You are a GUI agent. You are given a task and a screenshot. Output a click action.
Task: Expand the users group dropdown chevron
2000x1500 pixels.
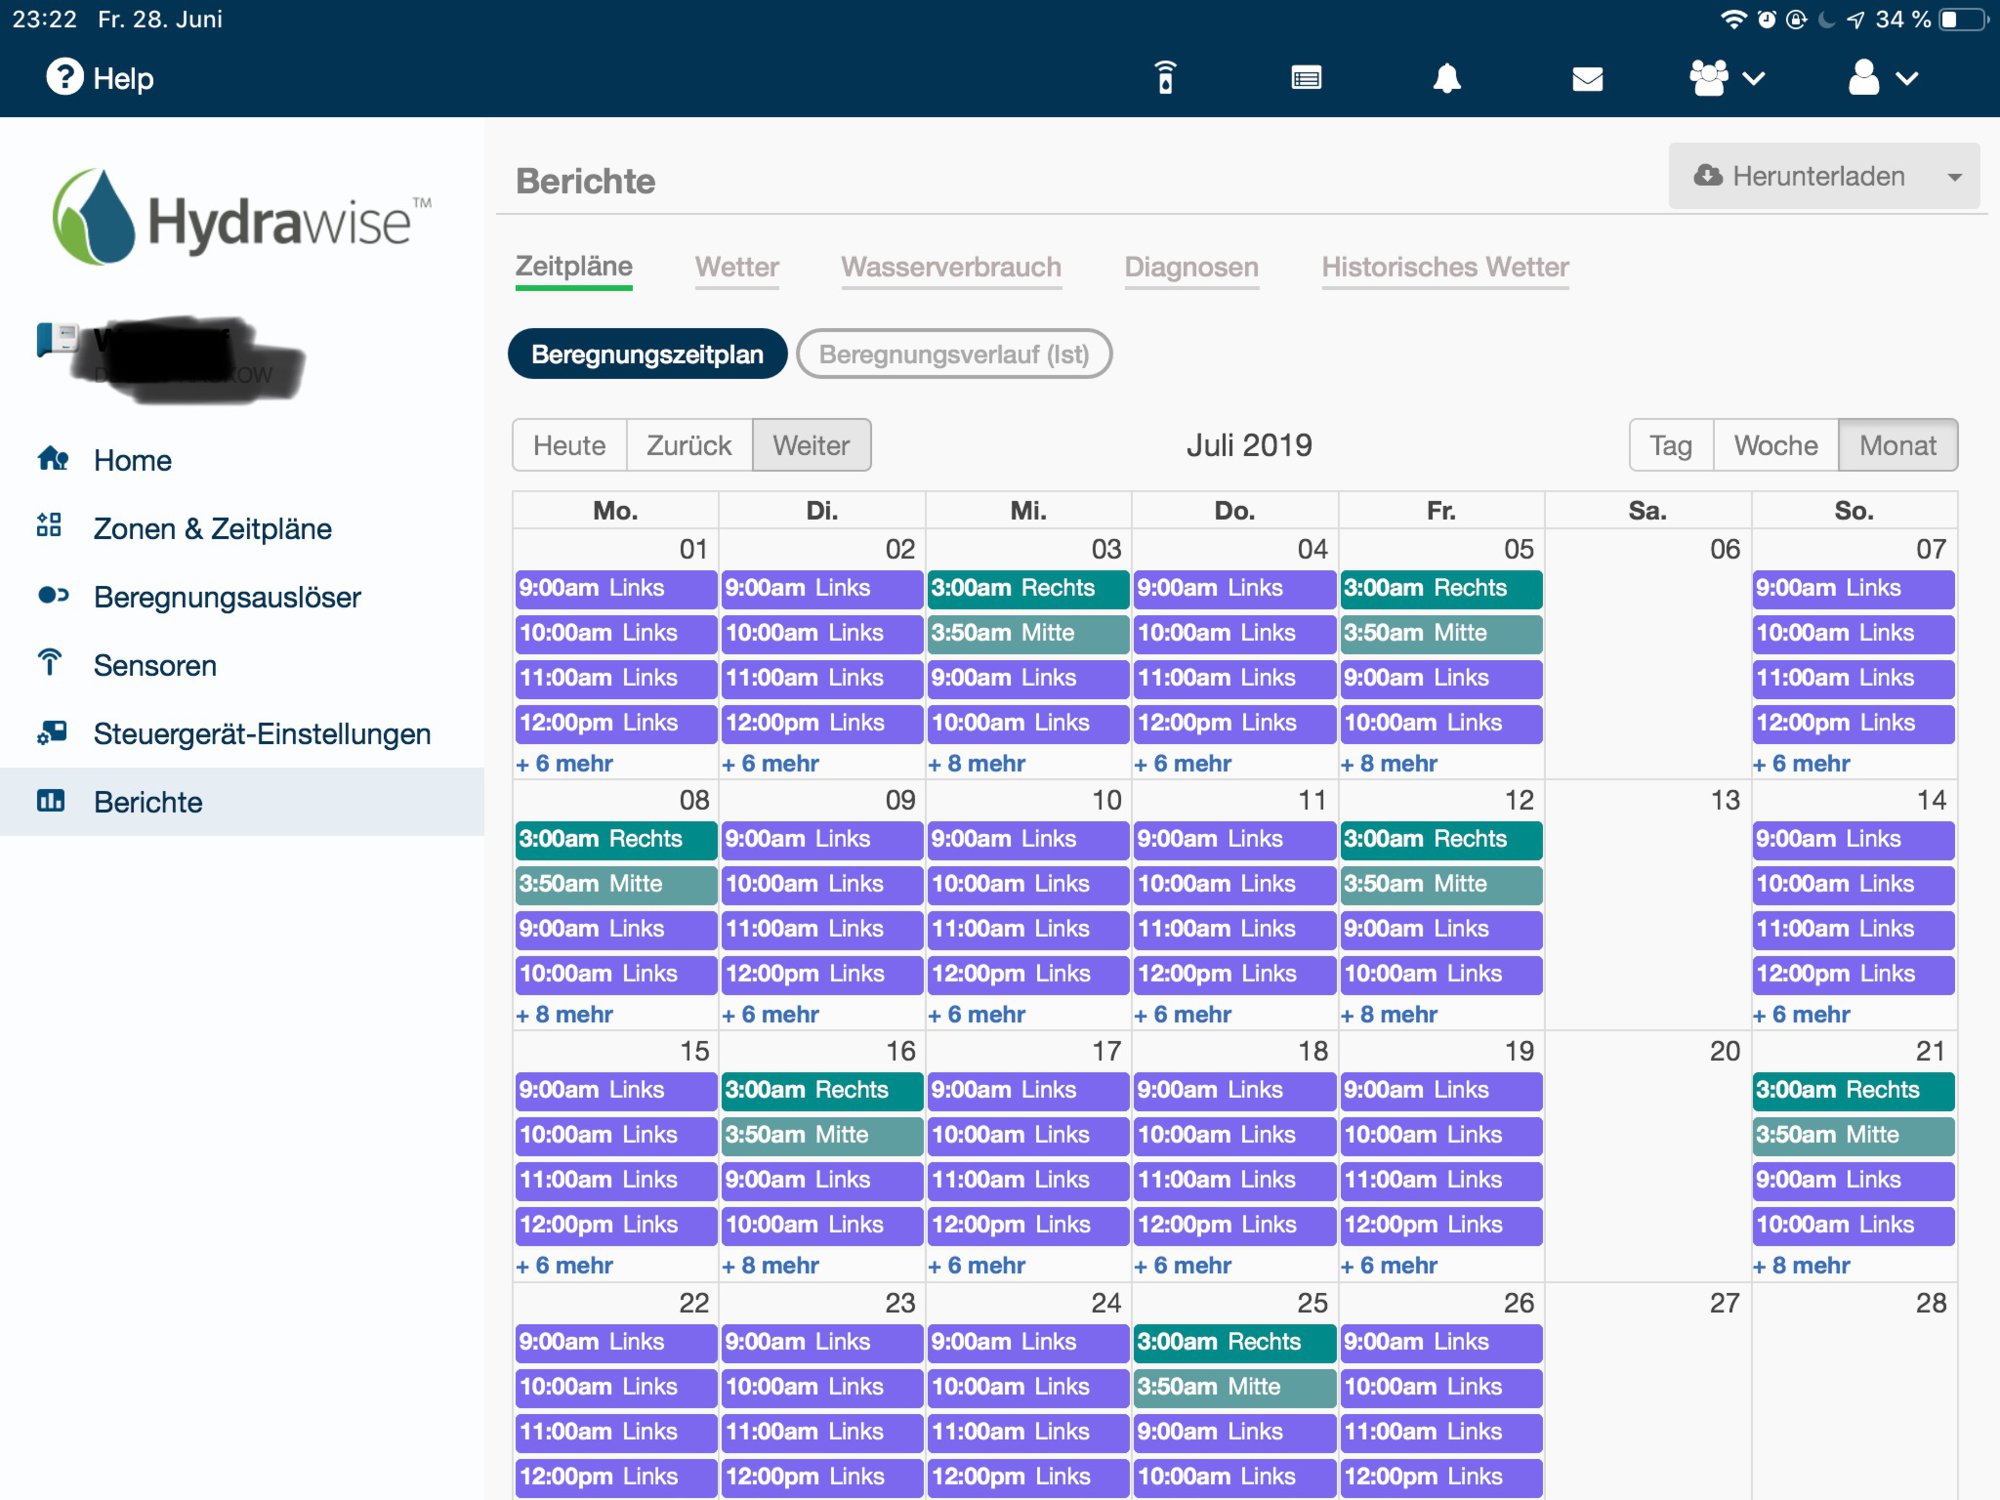pyautogui.click(x=1754, y=78)
